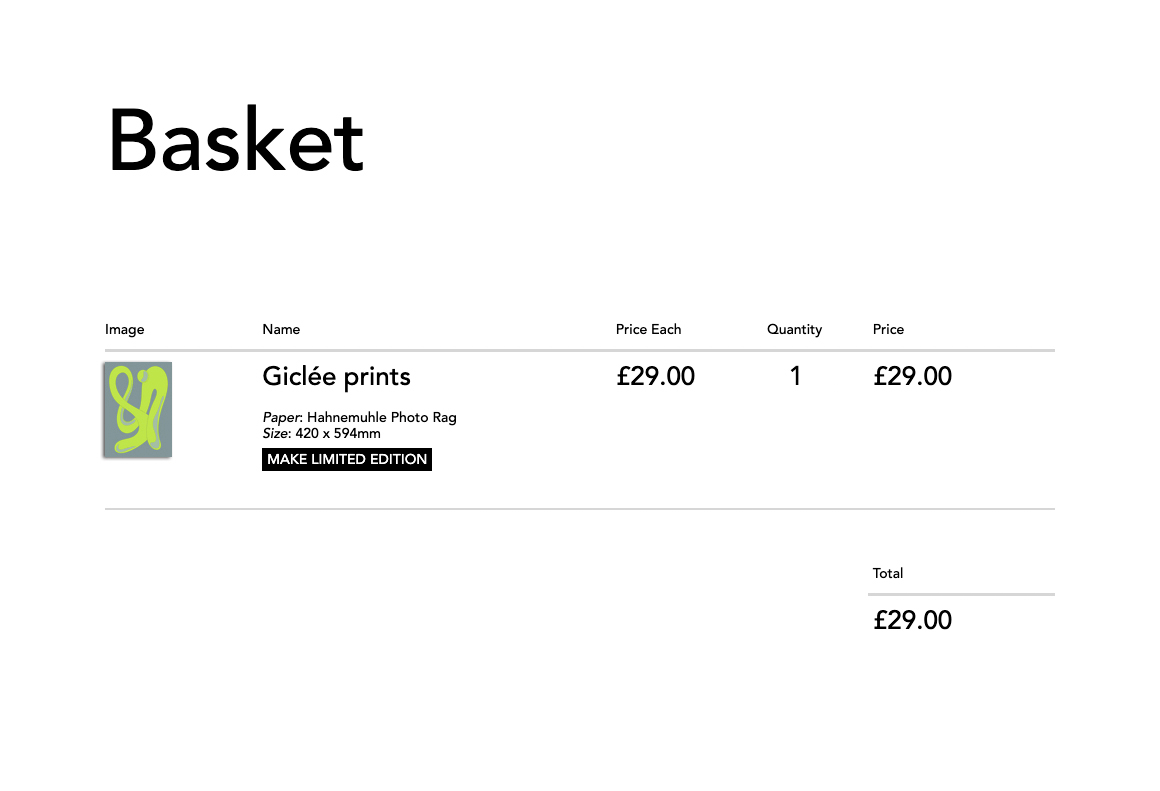
Task: Click the Image column header
Action: click(x=124, y=329)
